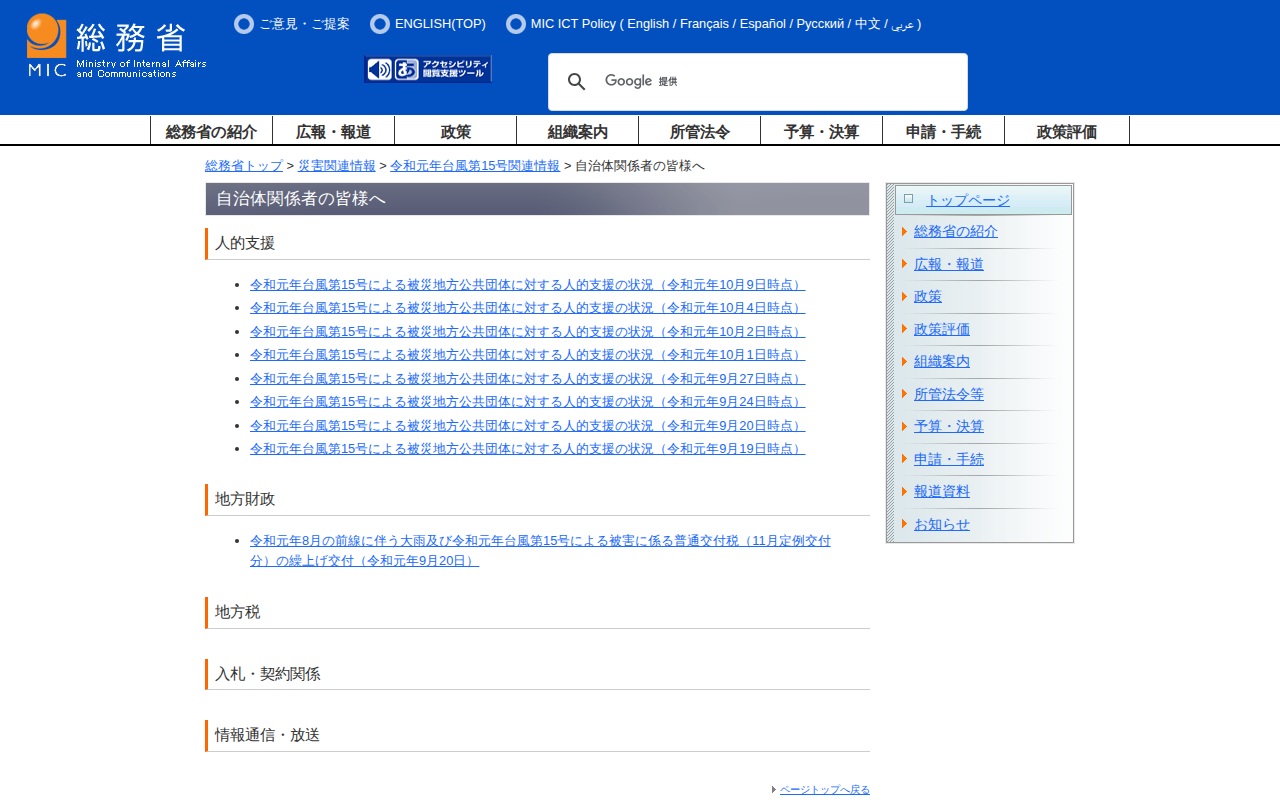Open お知らせ in the sidebar
The height and width of the screenshot is (800, 1280).
click(941, 524)
